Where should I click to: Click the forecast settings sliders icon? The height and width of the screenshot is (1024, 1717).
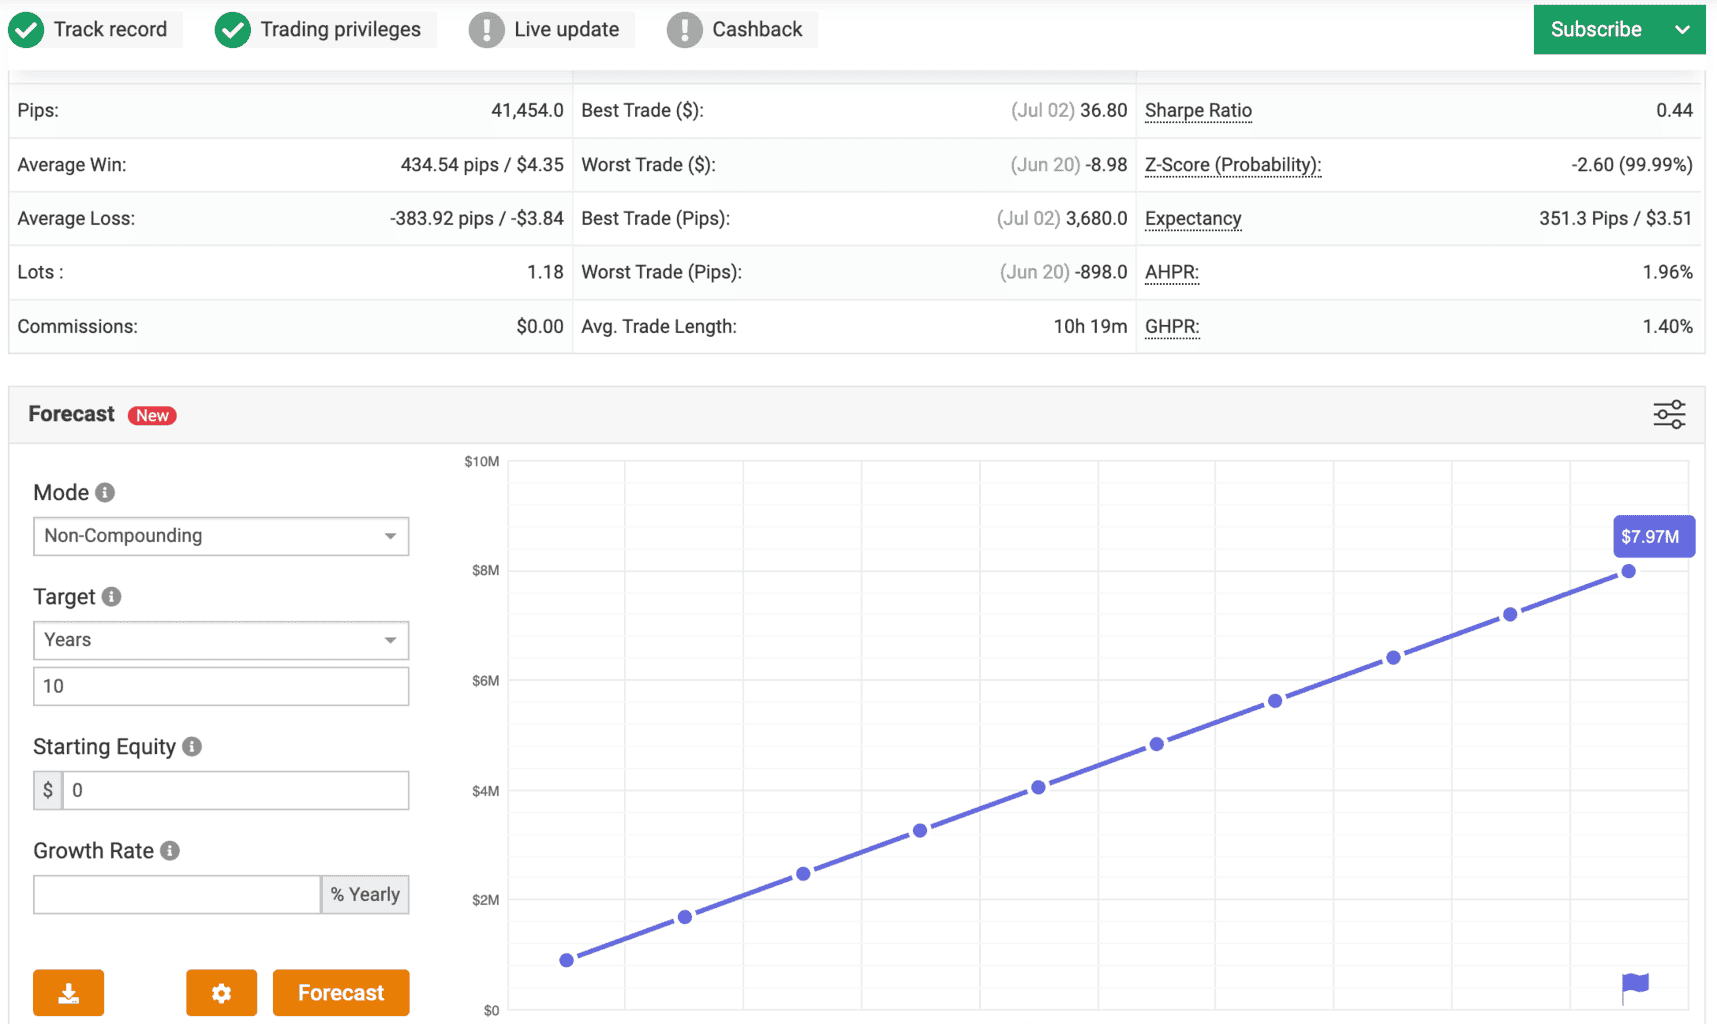coord(1668,414)
